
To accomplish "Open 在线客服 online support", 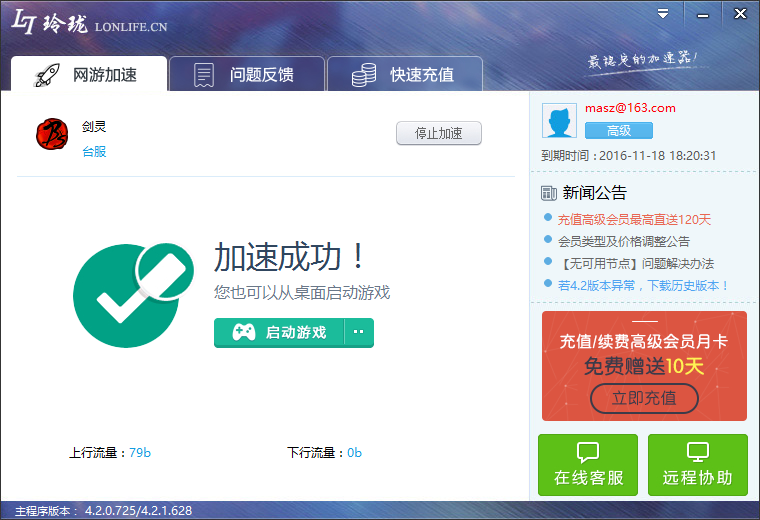I will 588,465.
